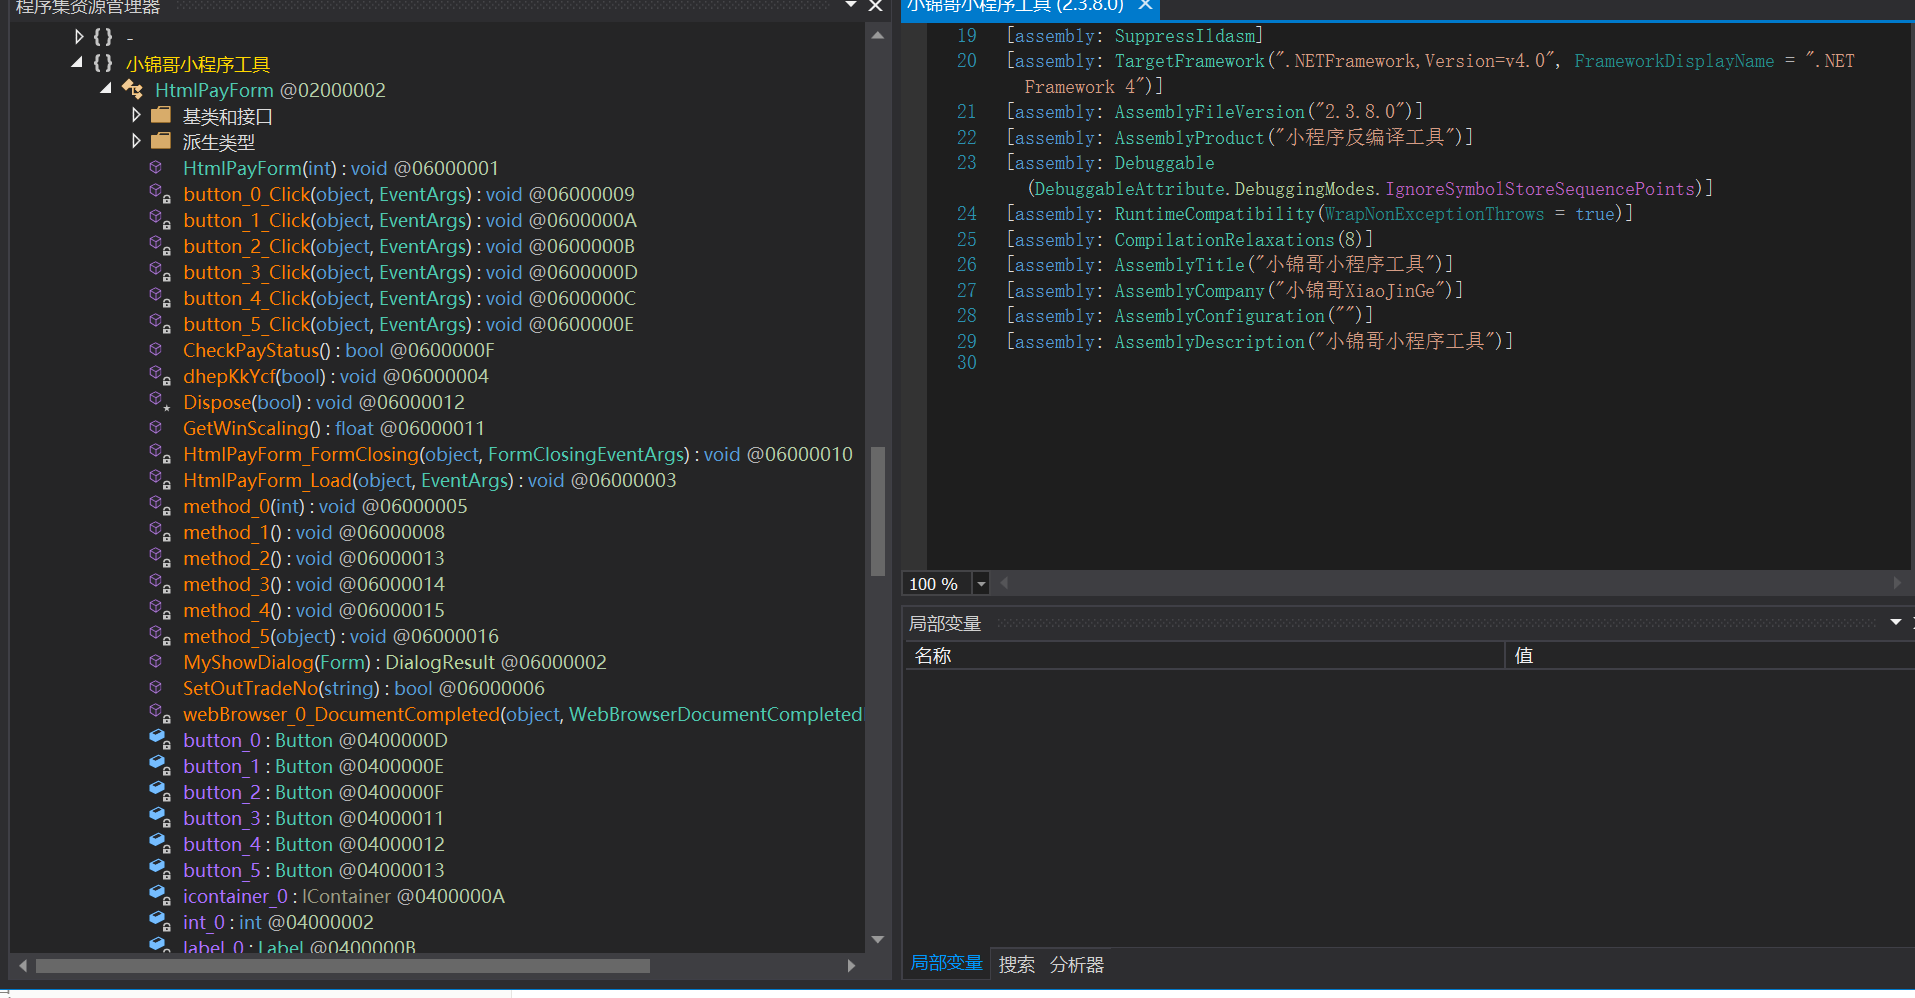
Task: Click the 基类和接口 folder icon
Action: (161, 116)
